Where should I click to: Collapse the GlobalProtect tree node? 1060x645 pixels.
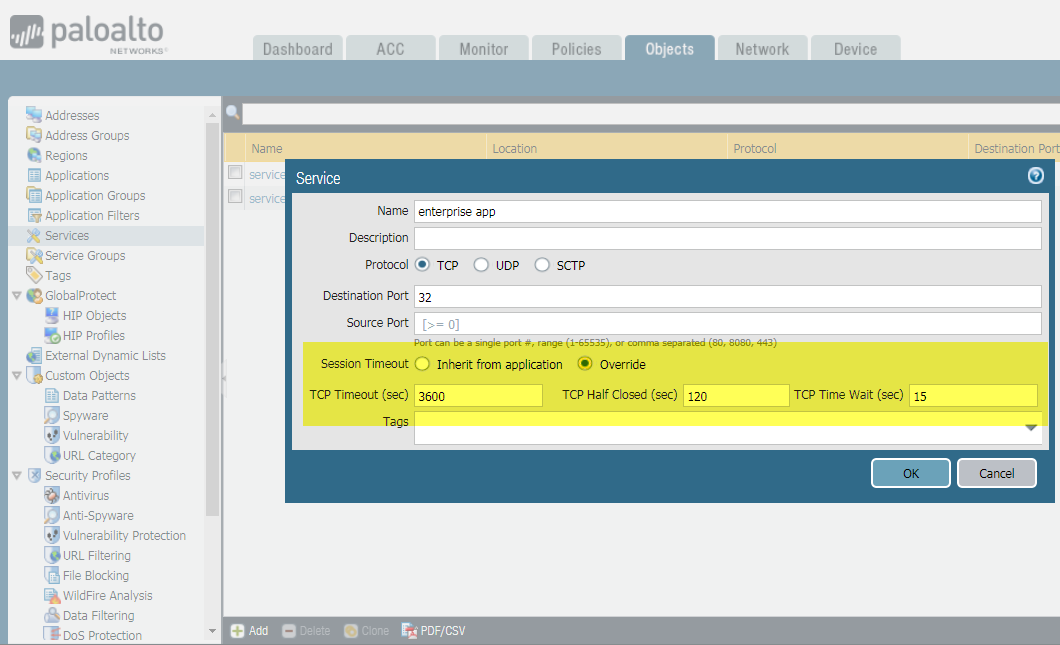click(x=16, y=296)
